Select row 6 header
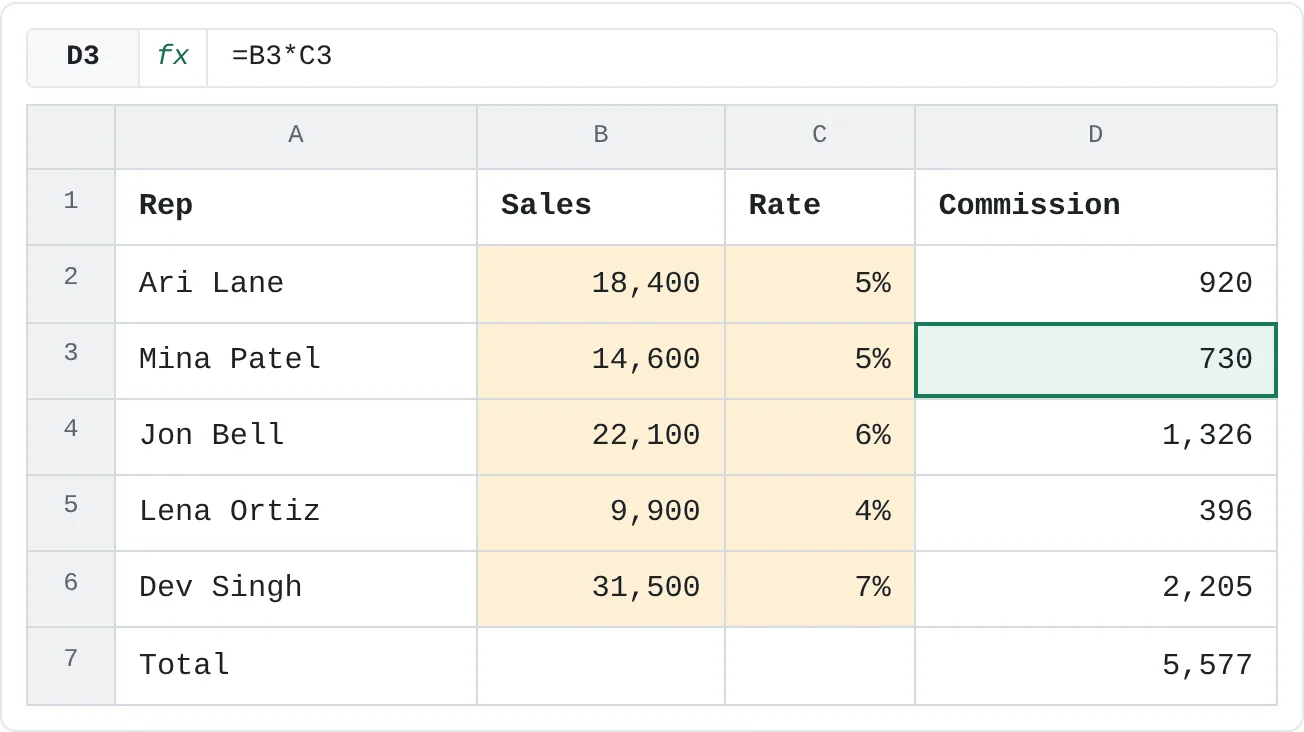Image resolution: width=1304 pixels, height=732 pixels. 71,588
